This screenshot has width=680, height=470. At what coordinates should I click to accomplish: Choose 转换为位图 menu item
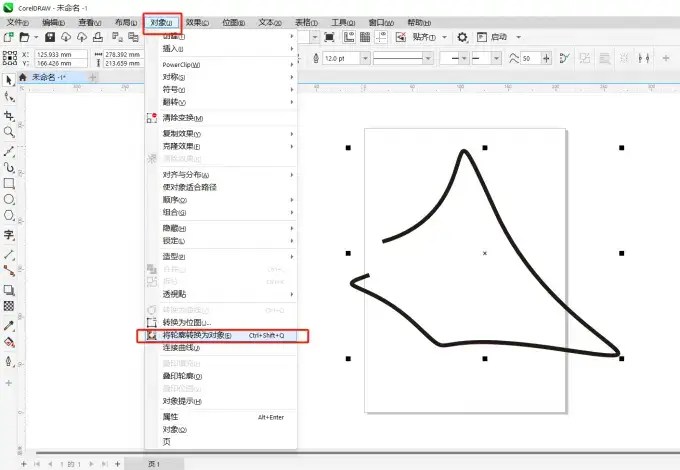[222, 323]
